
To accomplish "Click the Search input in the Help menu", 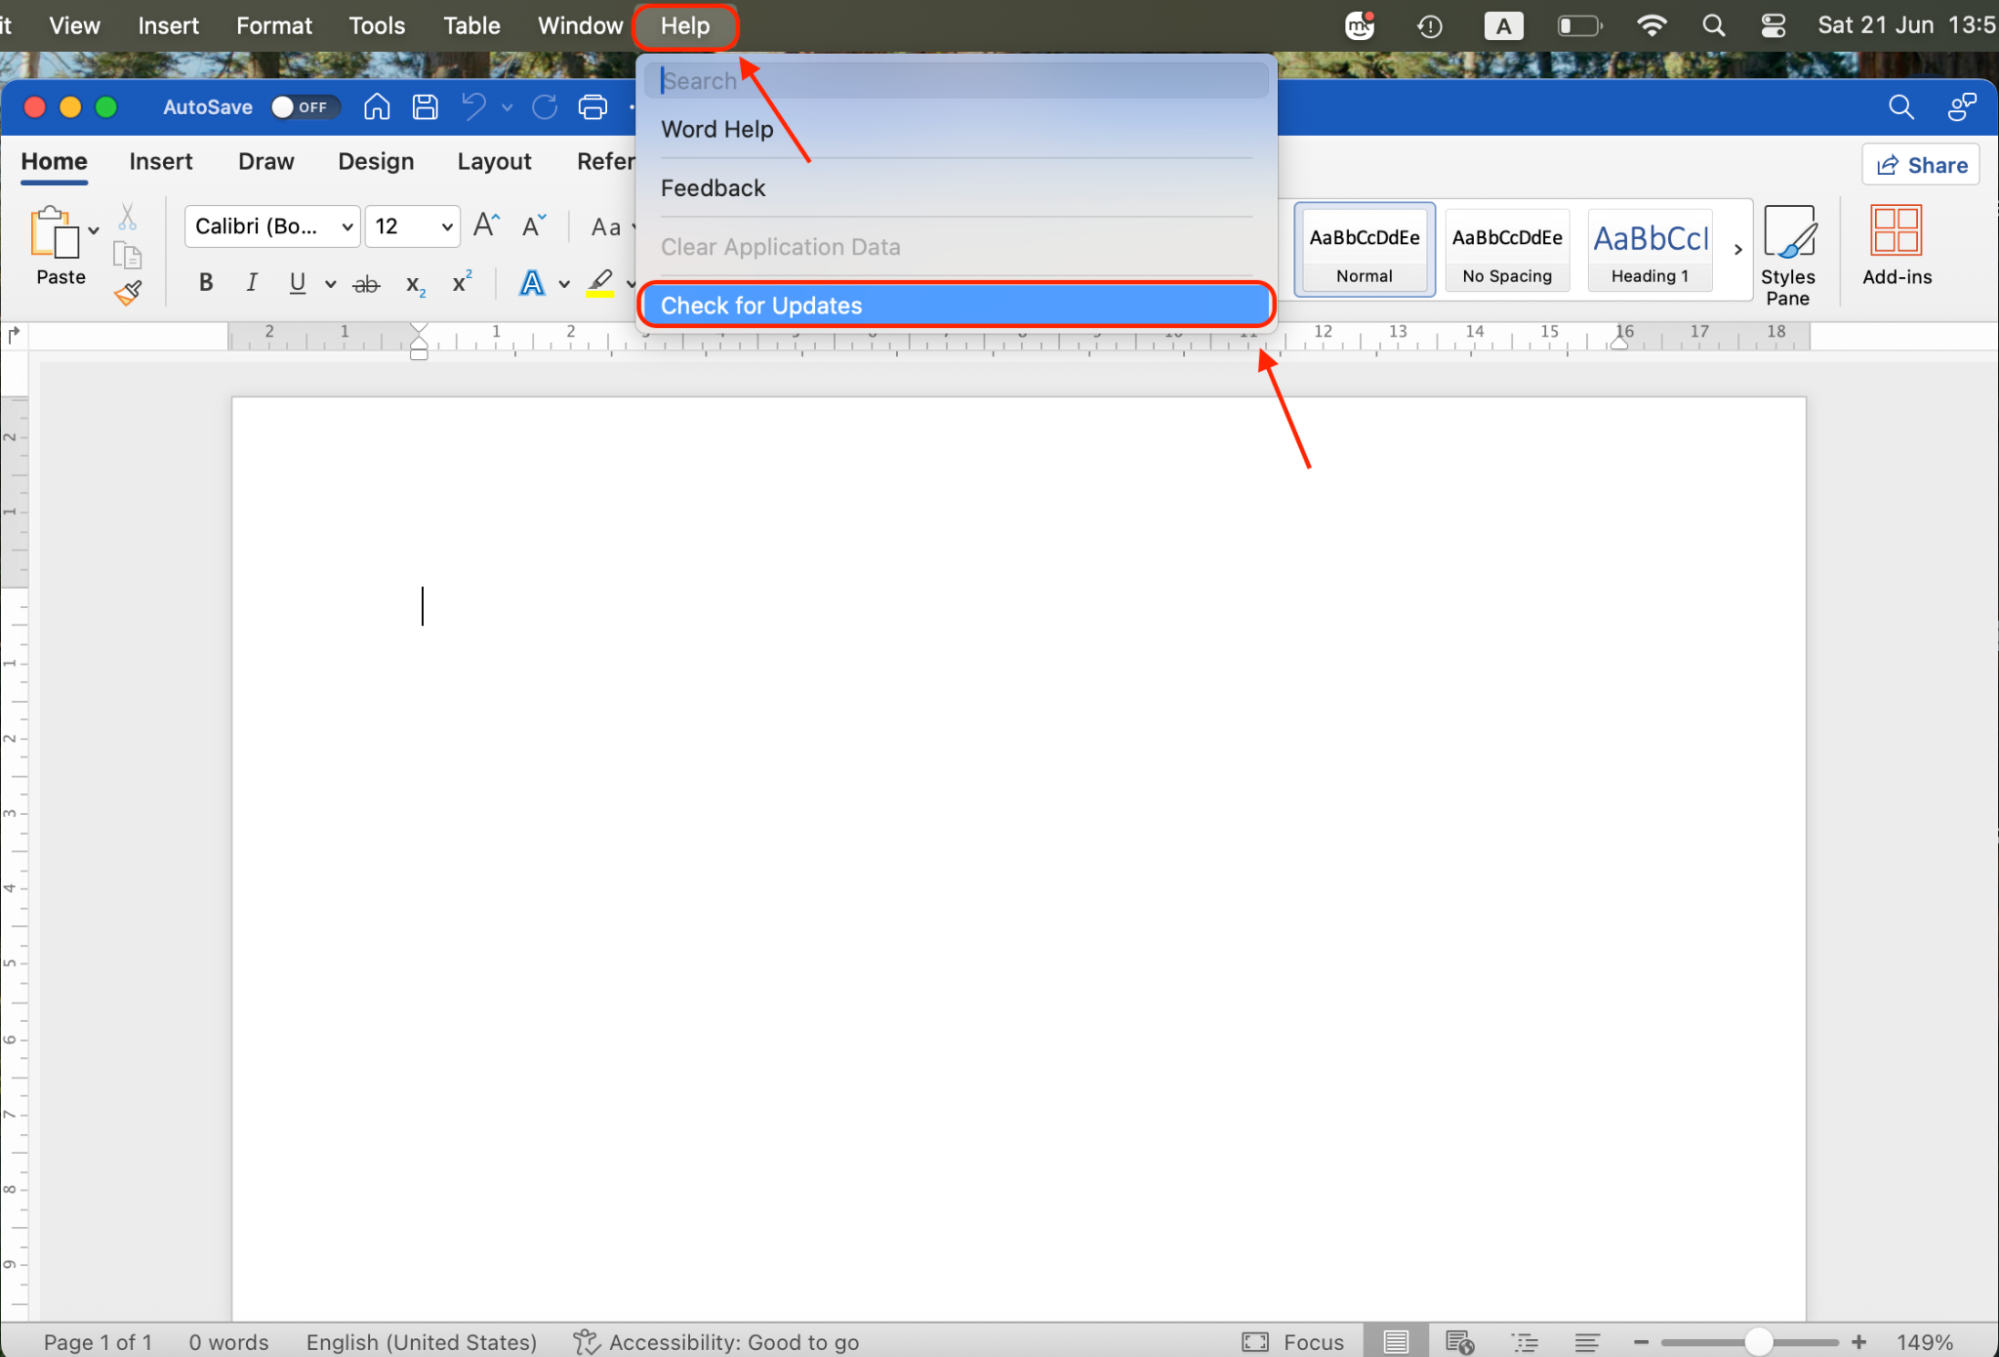I will (x=955, y=80).
